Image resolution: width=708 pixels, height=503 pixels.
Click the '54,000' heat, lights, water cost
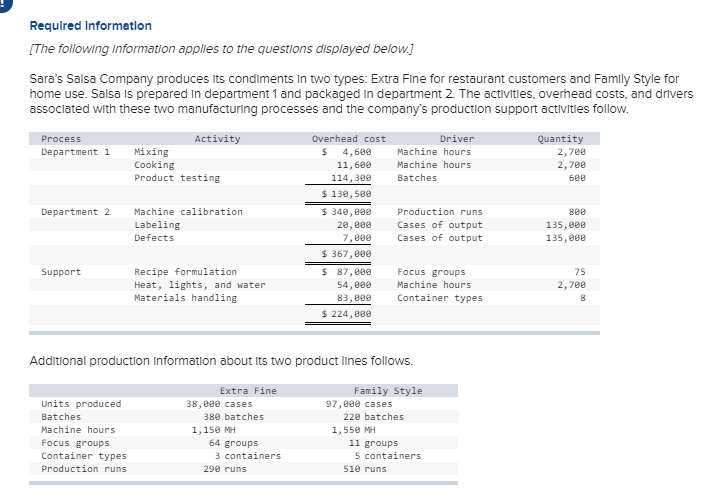pyautogui.click(x=354, y=285)
